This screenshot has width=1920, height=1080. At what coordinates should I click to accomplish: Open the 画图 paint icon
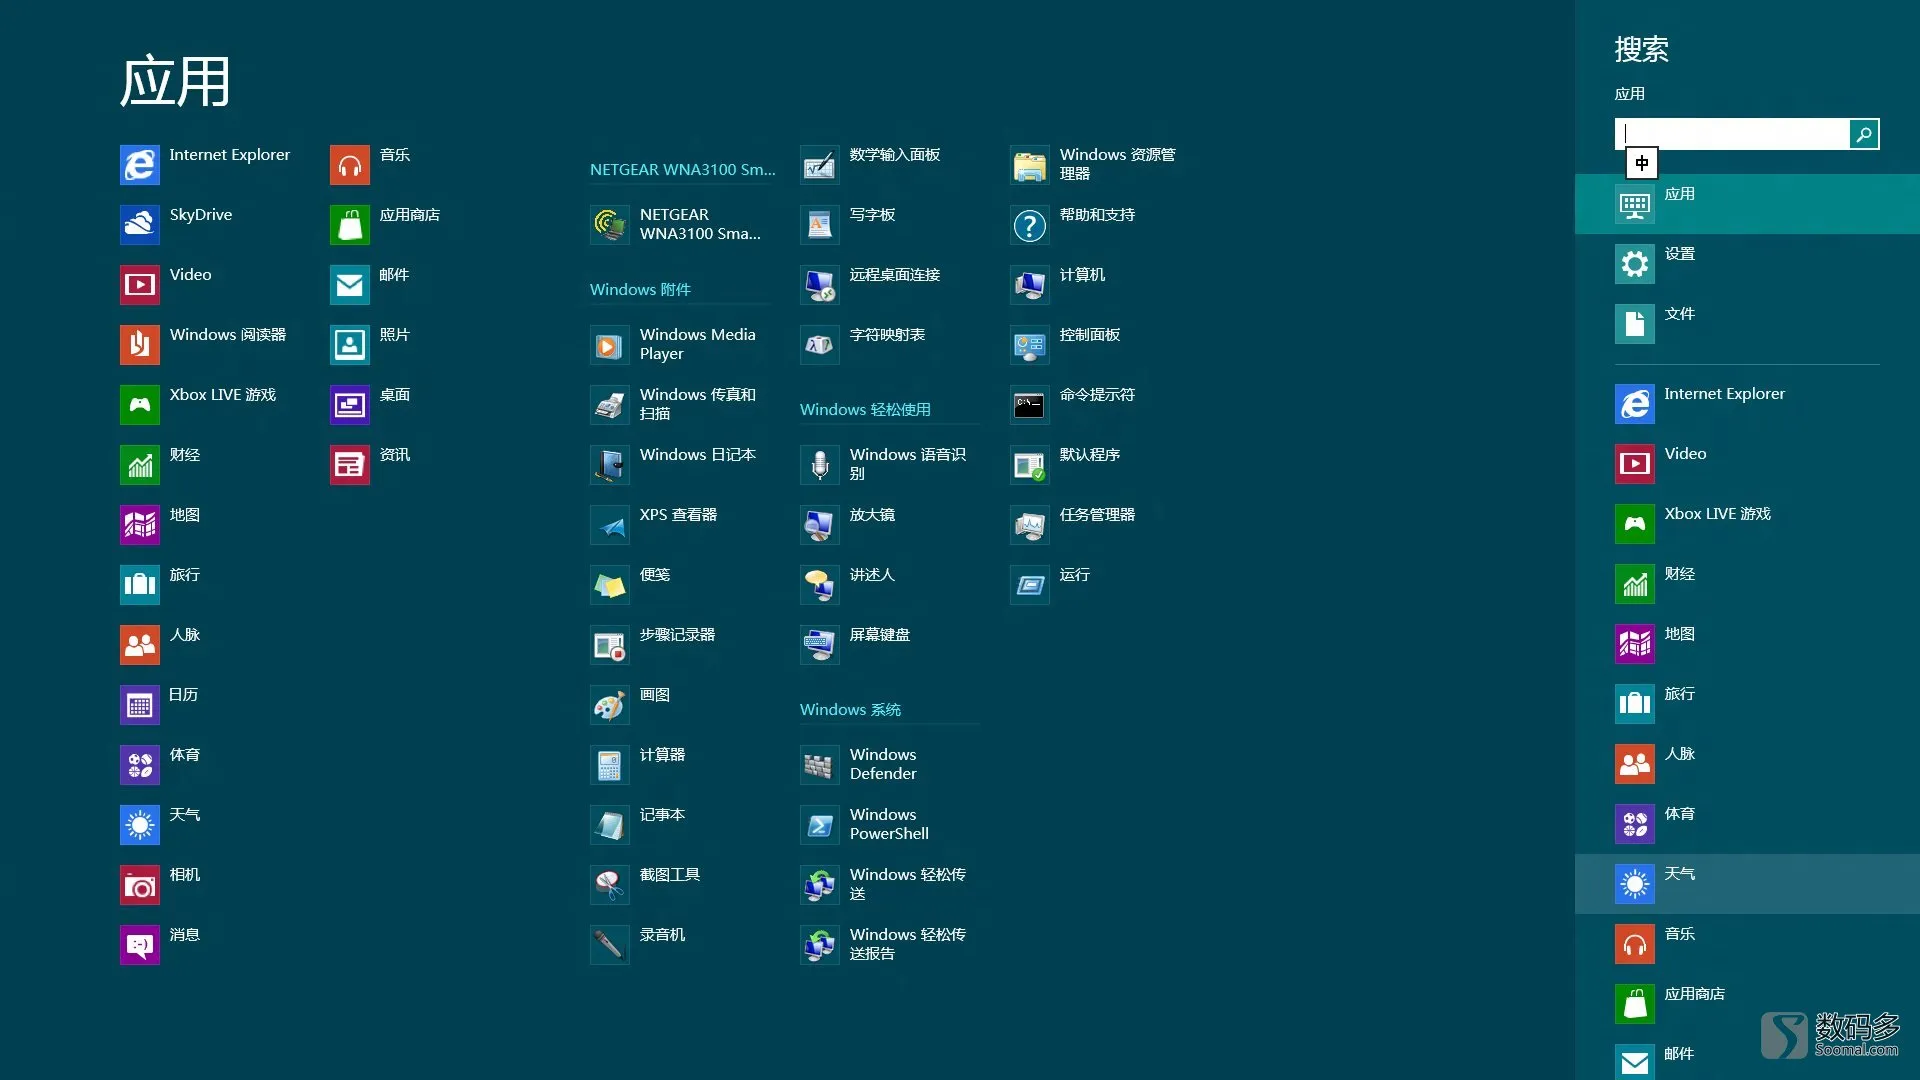[610, 705]
